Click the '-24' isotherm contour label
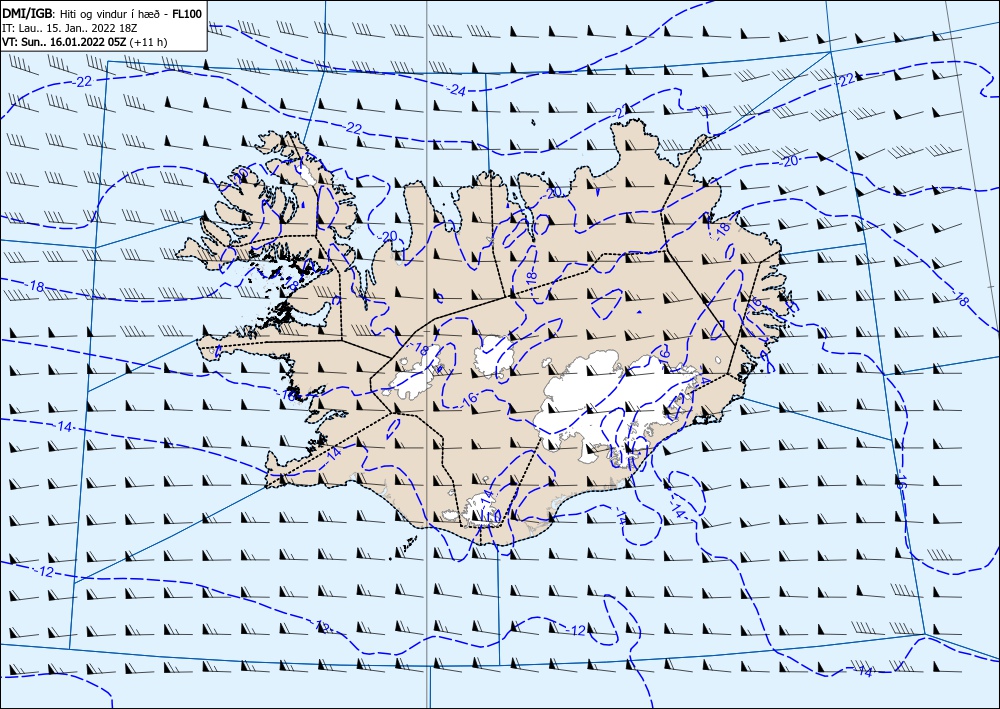Viewport: 1000px width, 709px height. (x=457, y=90)
